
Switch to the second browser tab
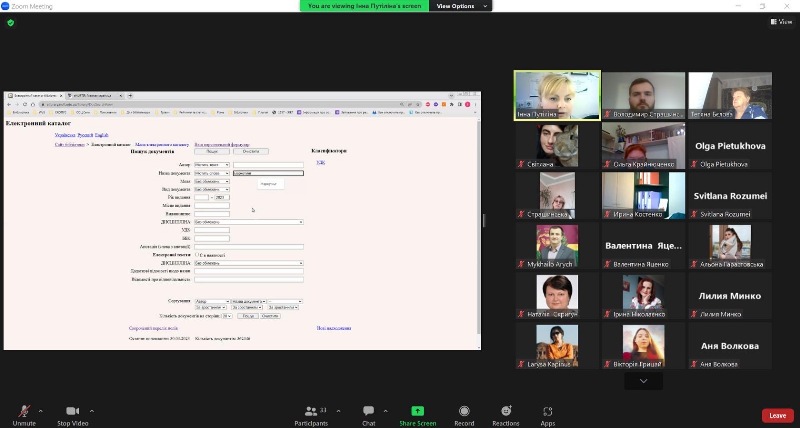(x=95, y=95)
